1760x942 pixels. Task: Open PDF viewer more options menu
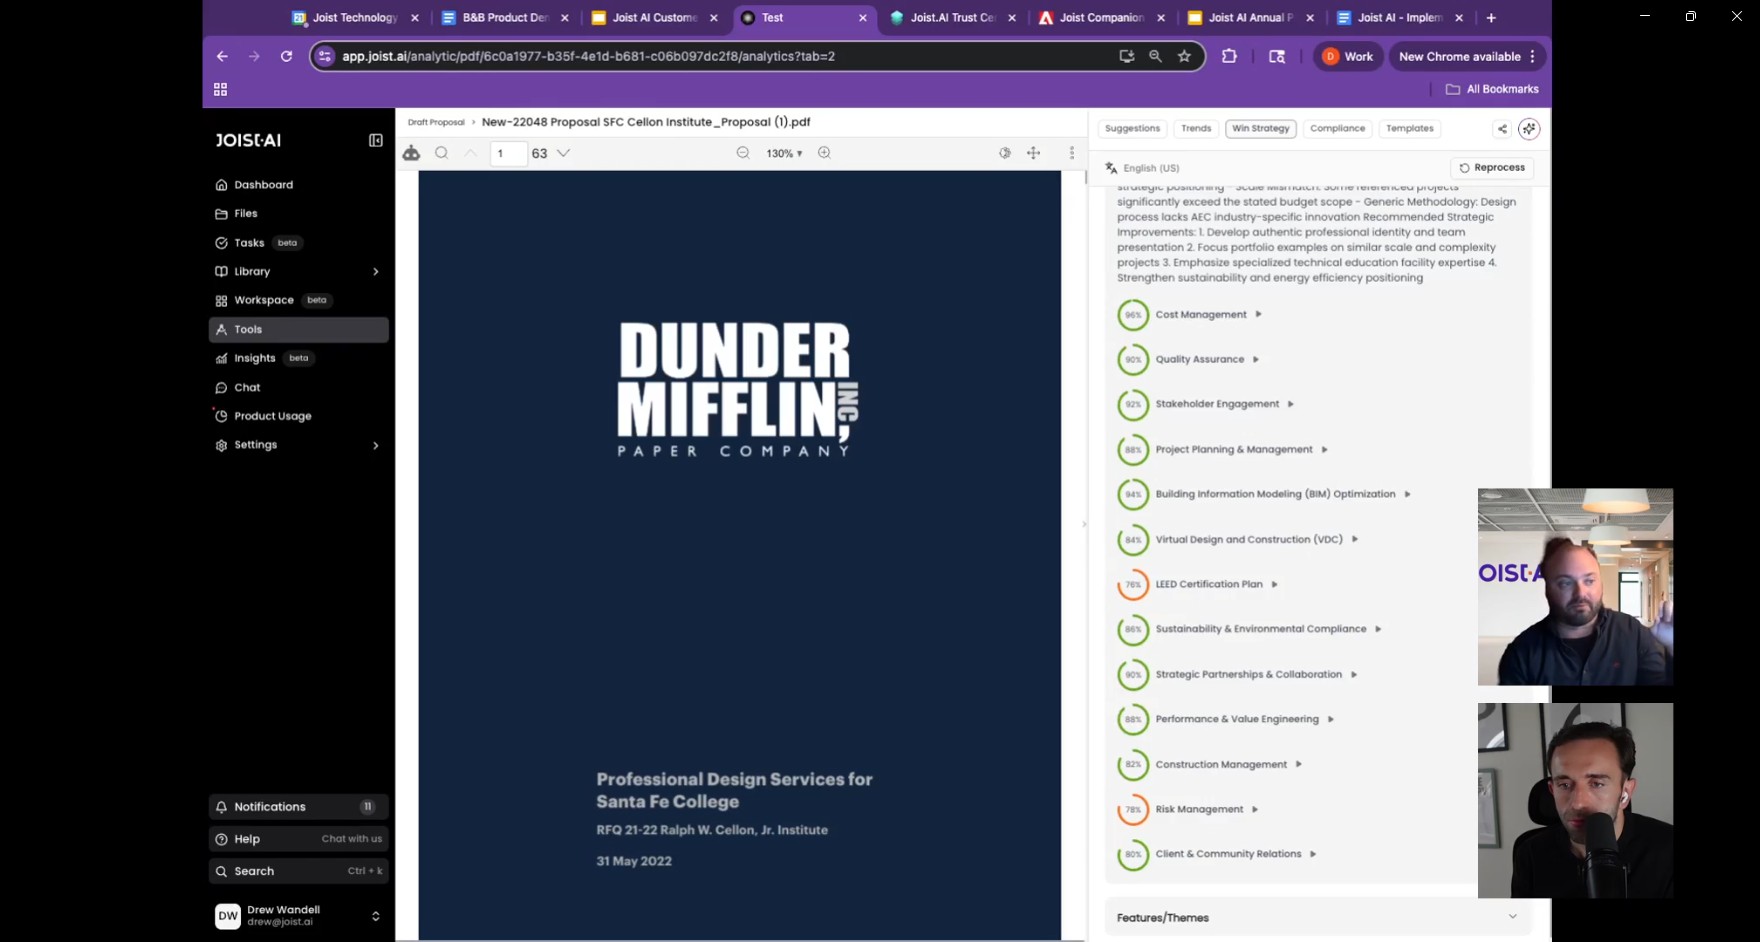(x=1072, y=153)
